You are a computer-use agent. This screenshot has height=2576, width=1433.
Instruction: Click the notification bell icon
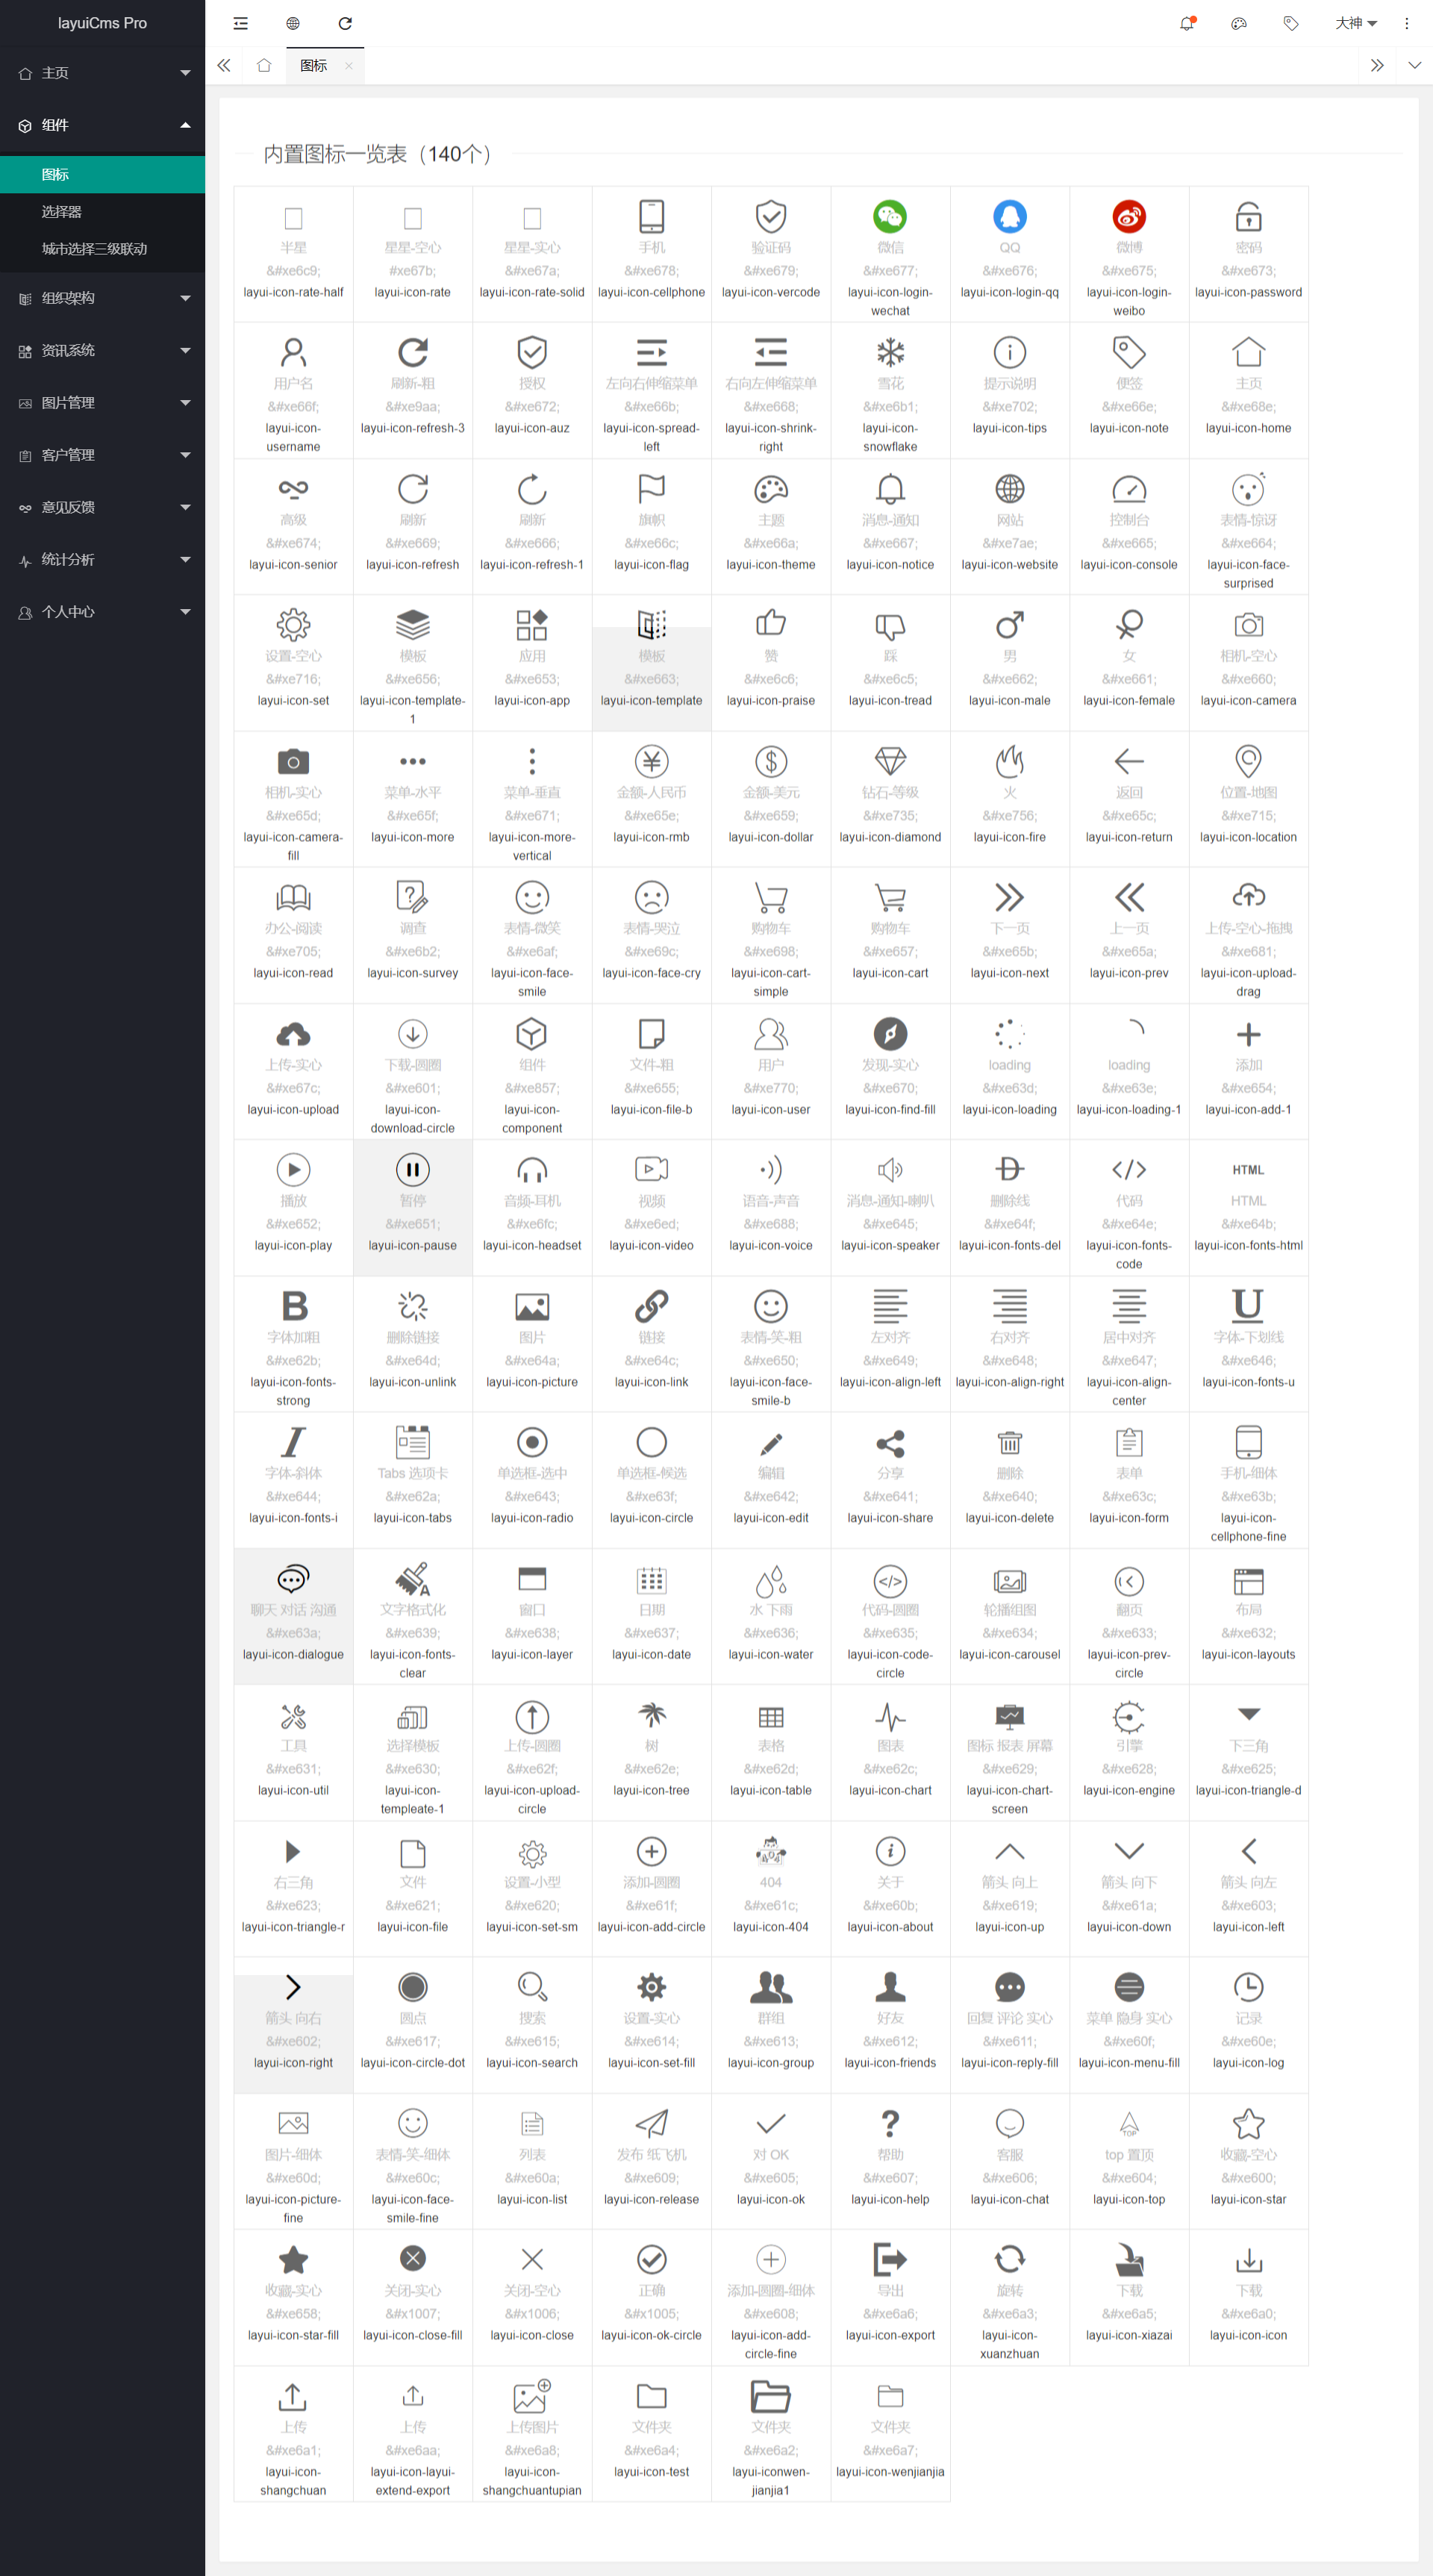pyautogui.click(x=1186, y=23)
